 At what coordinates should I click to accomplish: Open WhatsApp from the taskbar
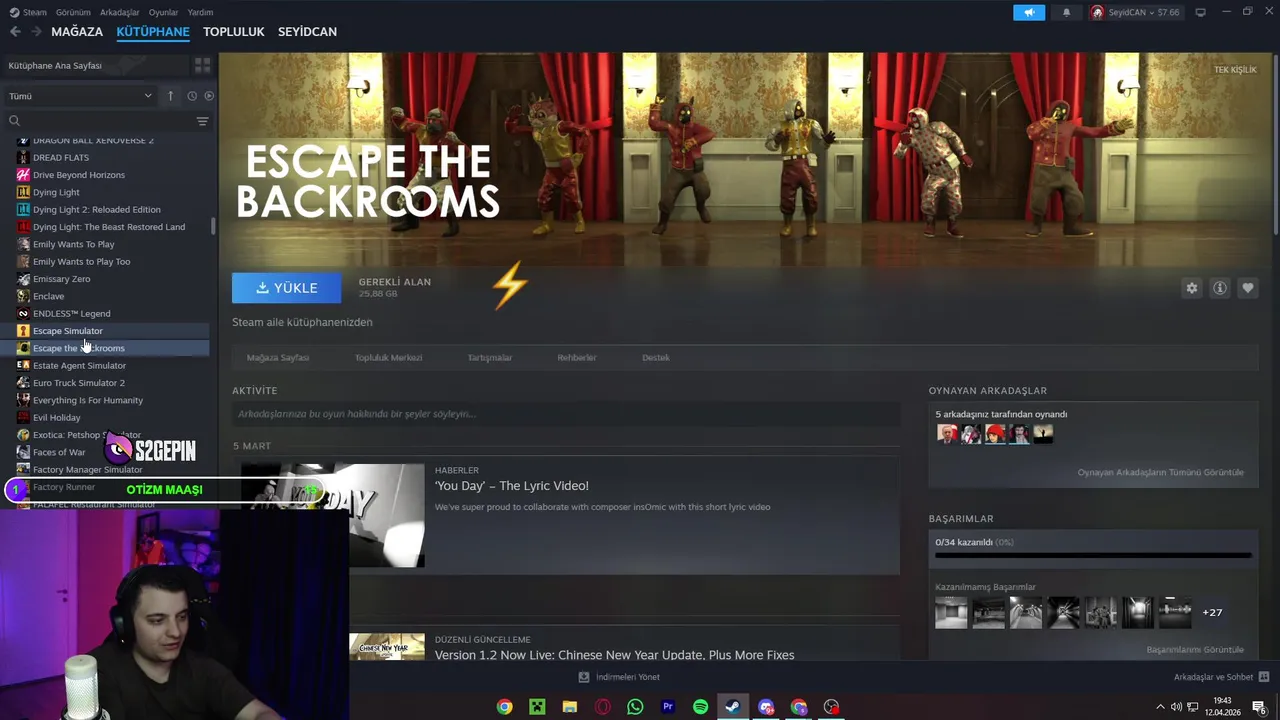tap(635, 707)
